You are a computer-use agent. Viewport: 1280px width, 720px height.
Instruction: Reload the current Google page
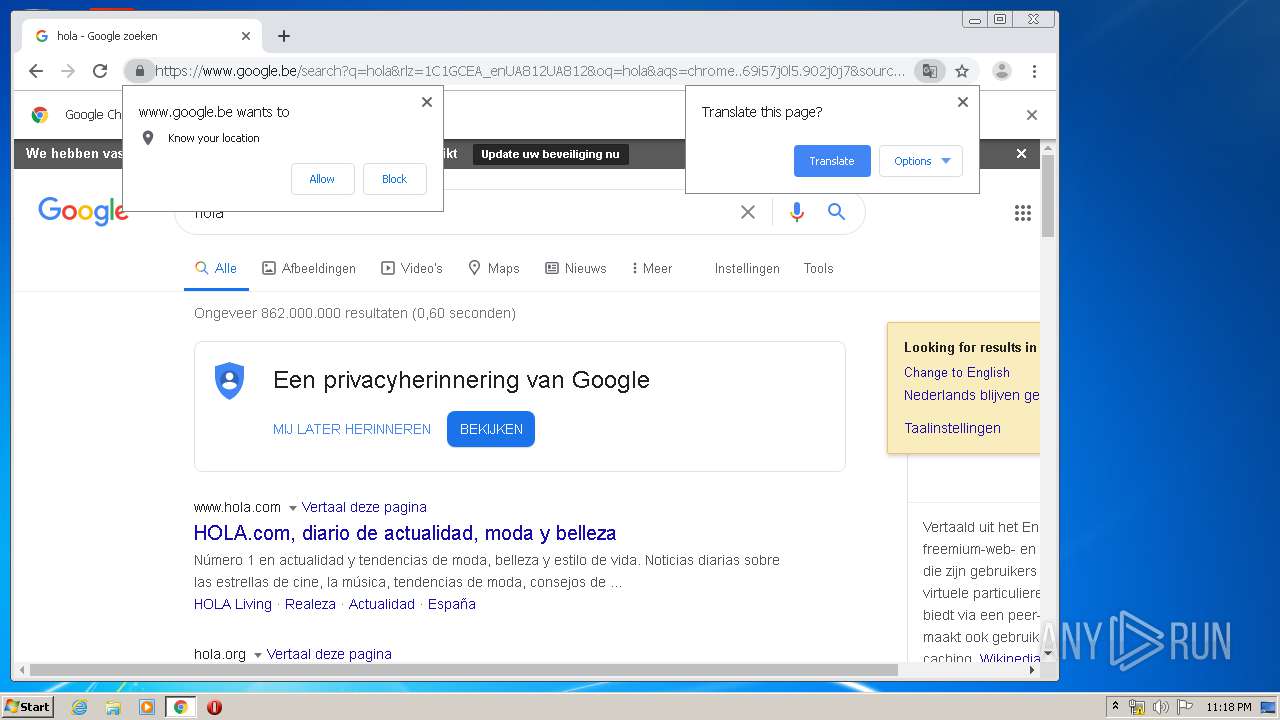click(100, 71)
